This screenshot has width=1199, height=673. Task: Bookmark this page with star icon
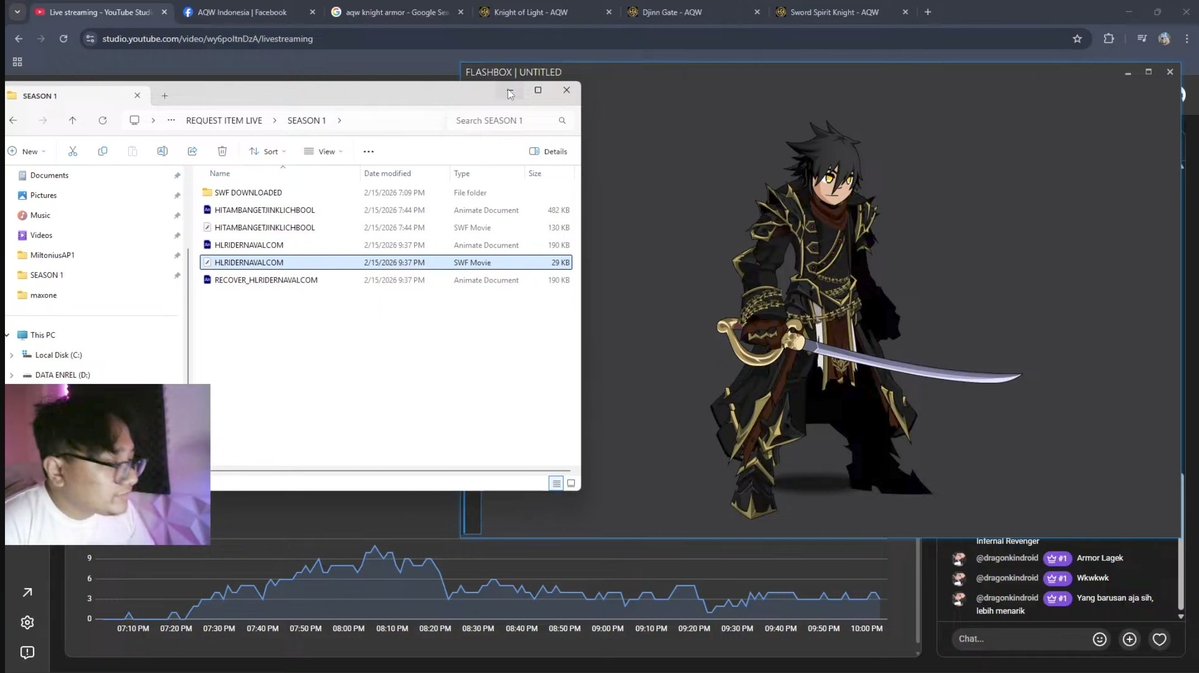pyautogui.click(x=1077, y=39)
